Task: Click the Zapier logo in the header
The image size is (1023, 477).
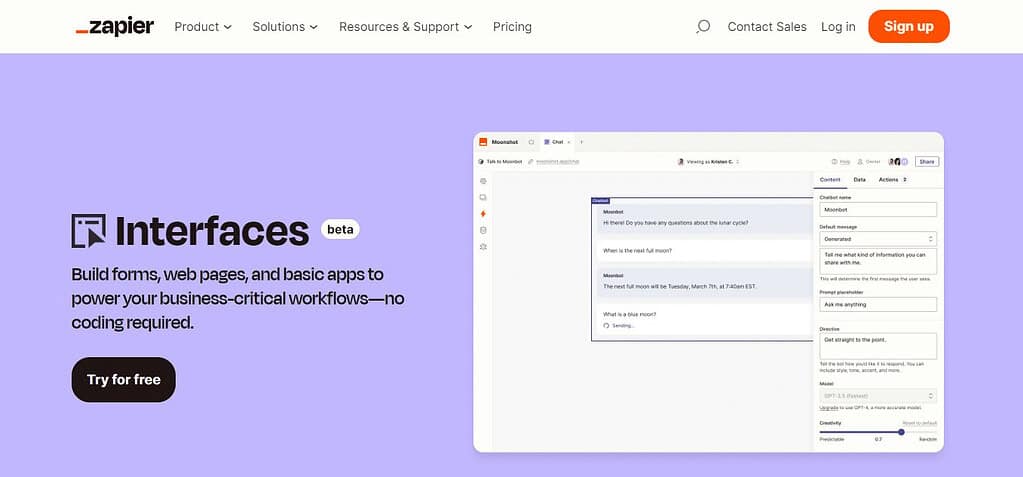Action: 115,27
